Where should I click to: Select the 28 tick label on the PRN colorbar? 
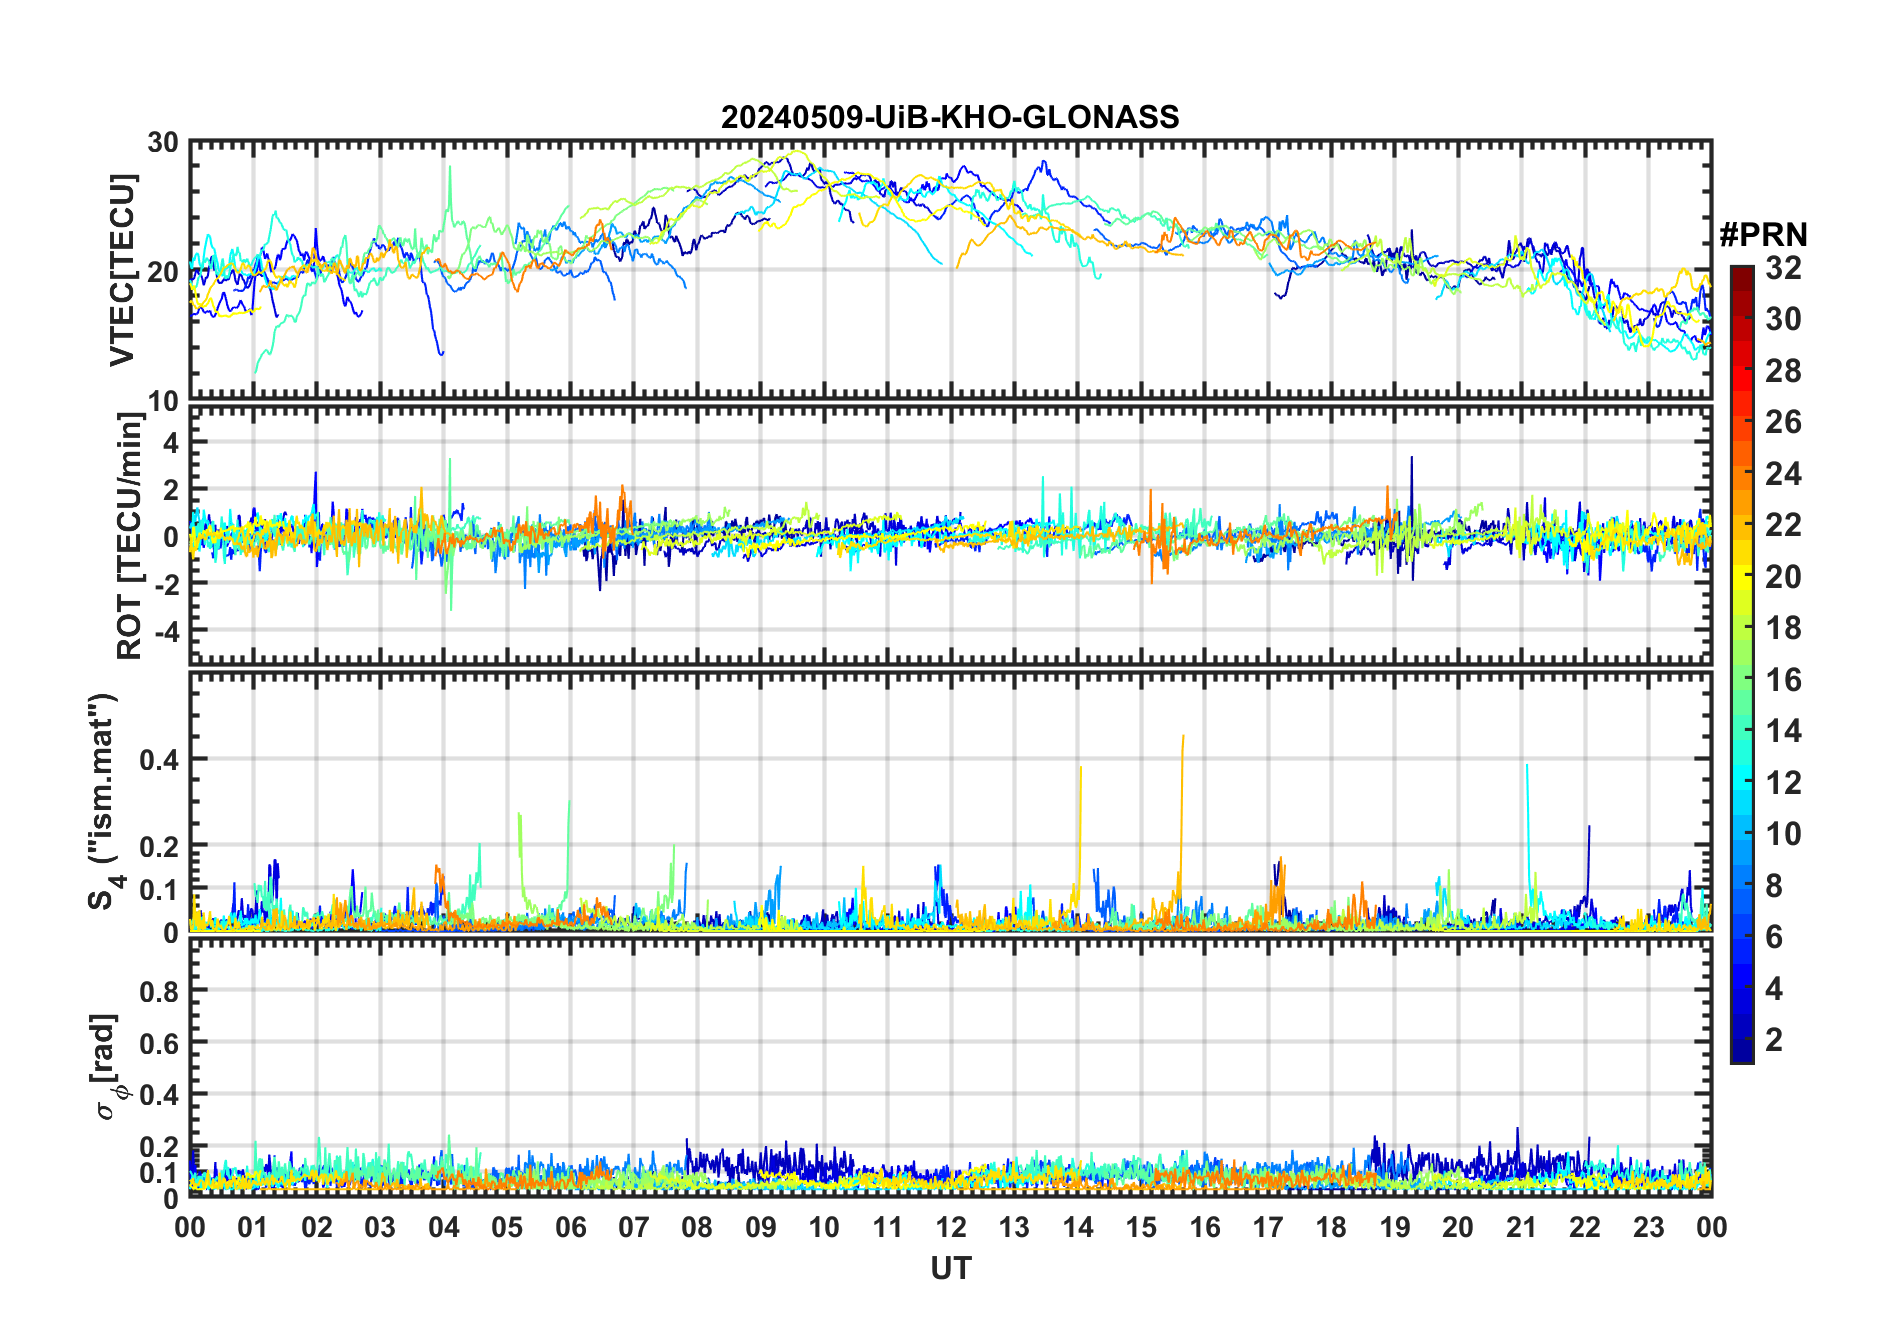(1783, 371)
